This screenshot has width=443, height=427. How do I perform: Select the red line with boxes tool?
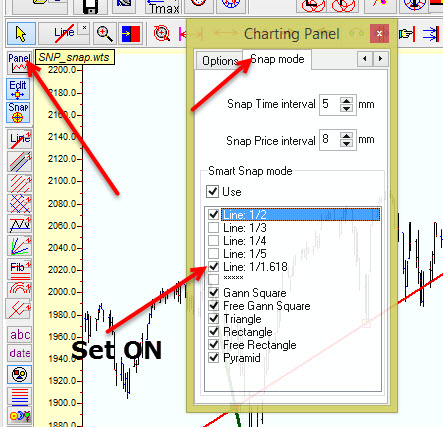point(19,308)
